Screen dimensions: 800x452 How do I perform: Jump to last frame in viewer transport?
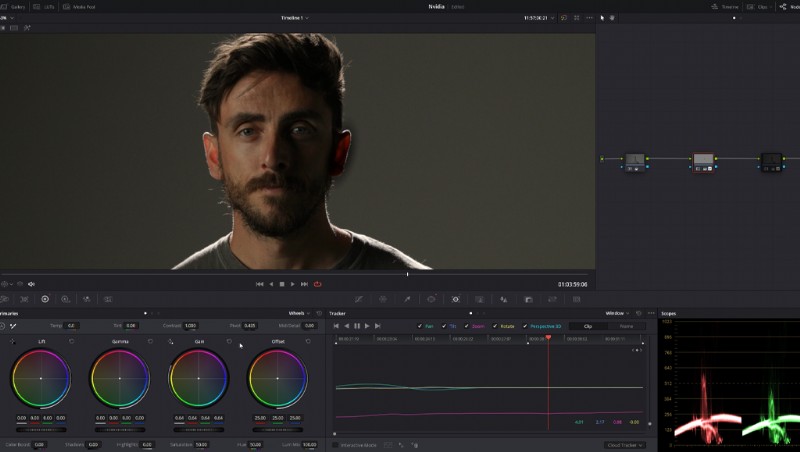pos(304,284)
